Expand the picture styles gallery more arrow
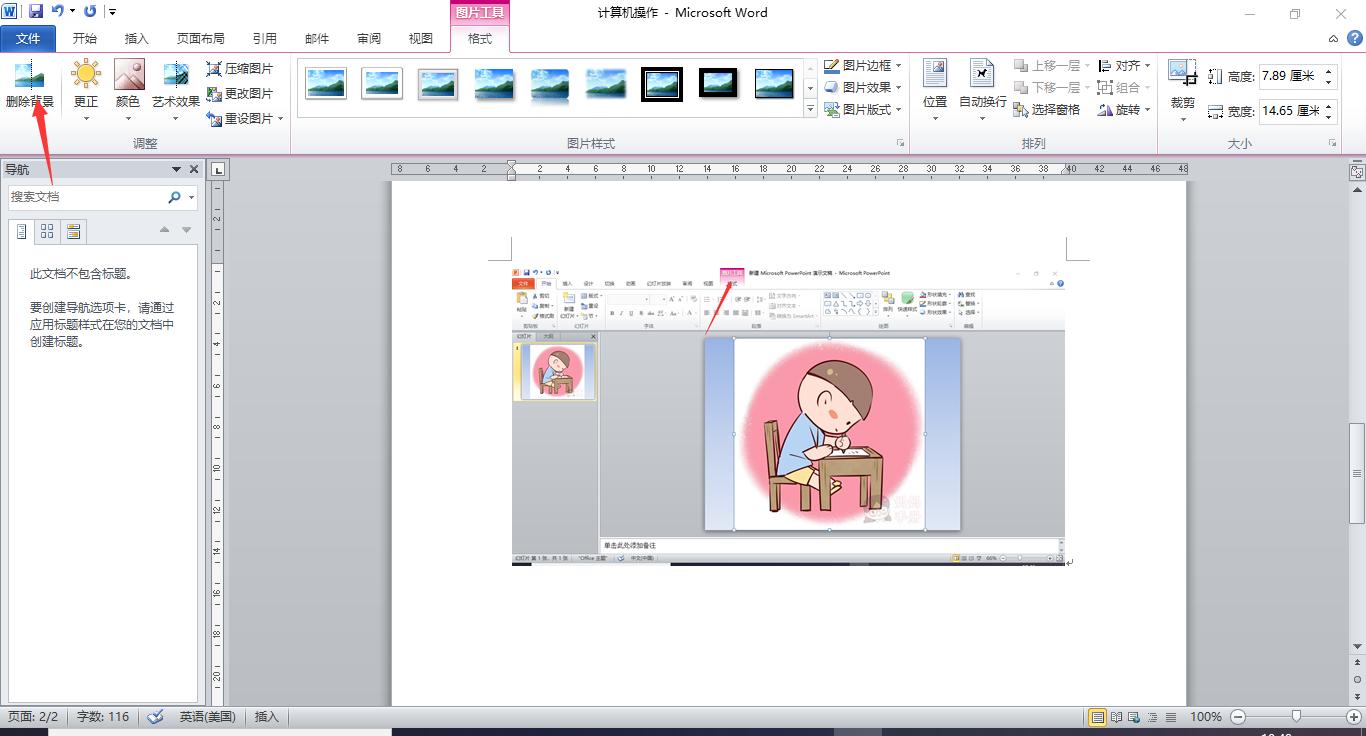Screen dimensions: 1366x736 pos(810,109)
